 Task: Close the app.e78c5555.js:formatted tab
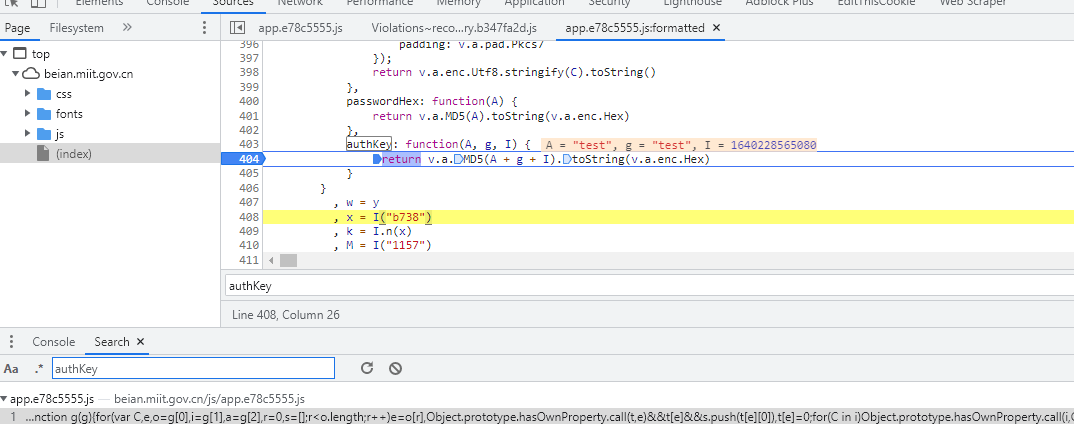716,28
